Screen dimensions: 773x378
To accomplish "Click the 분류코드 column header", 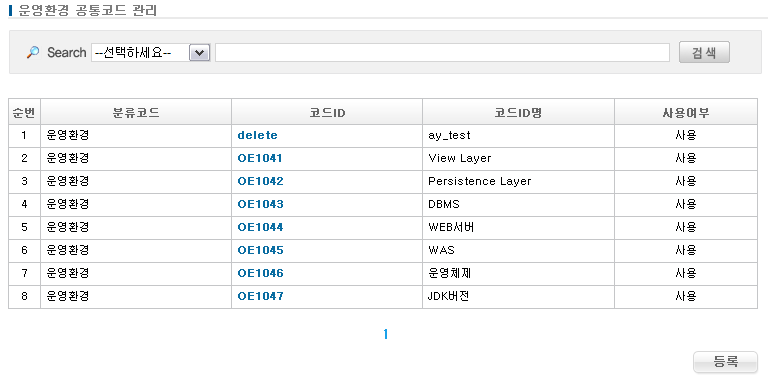I will (136, 112).
